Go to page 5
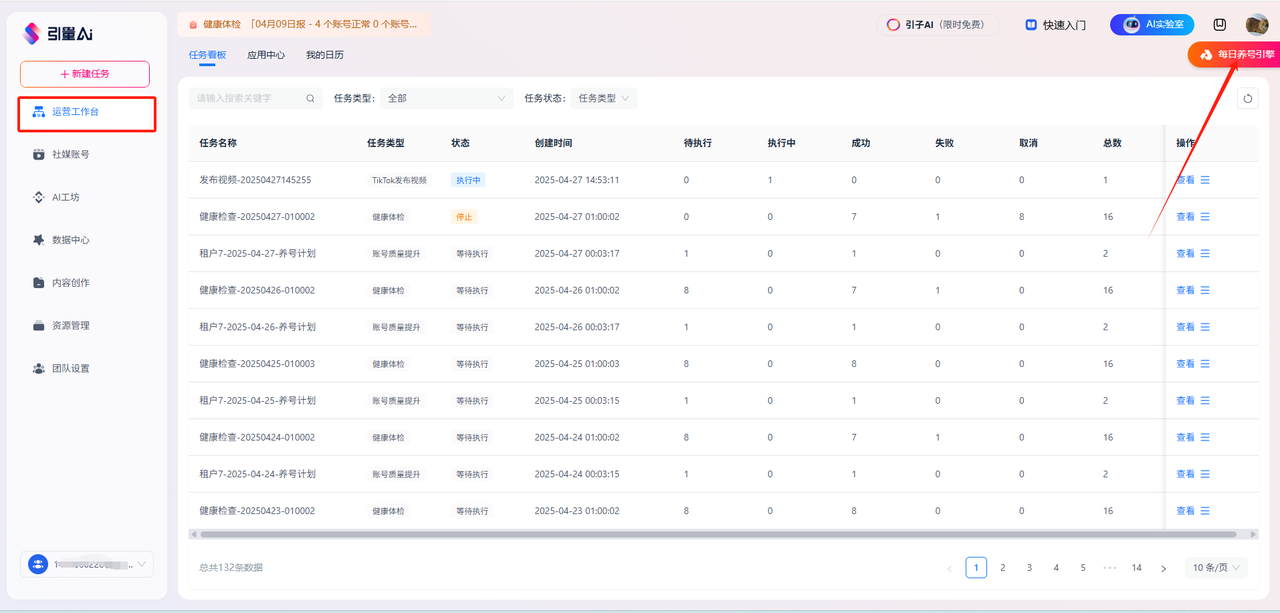This screenshot has height=613, width=1280. click(1083, 568)
